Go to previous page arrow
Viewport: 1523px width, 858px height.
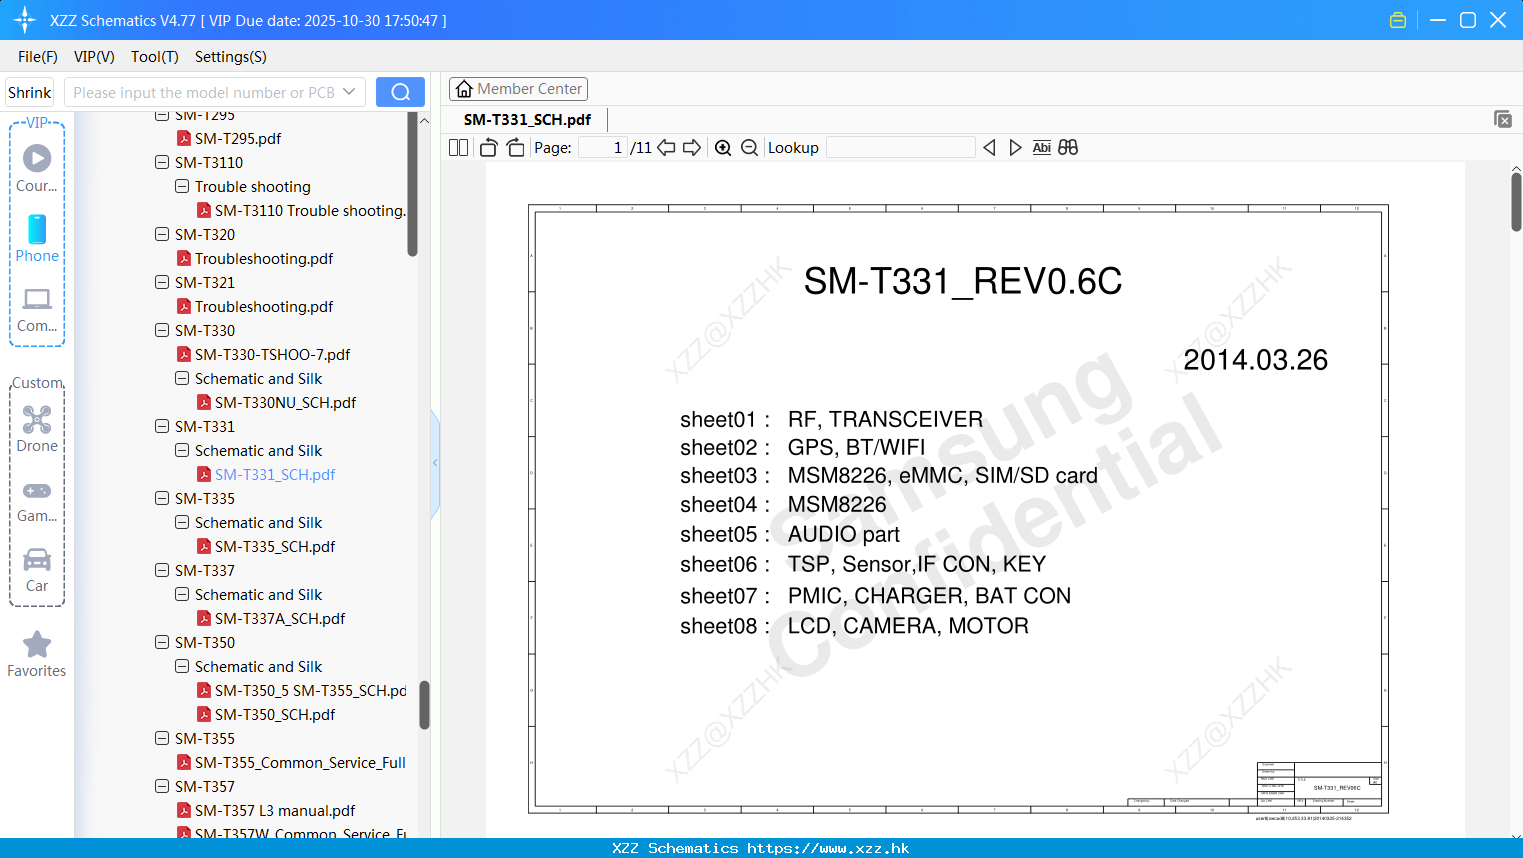666,148
